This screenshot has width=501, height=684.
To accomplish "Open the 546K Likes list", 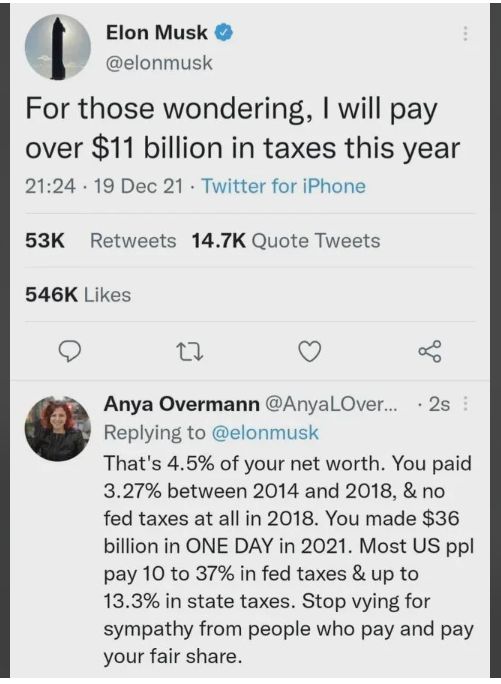I will (78, 295).
